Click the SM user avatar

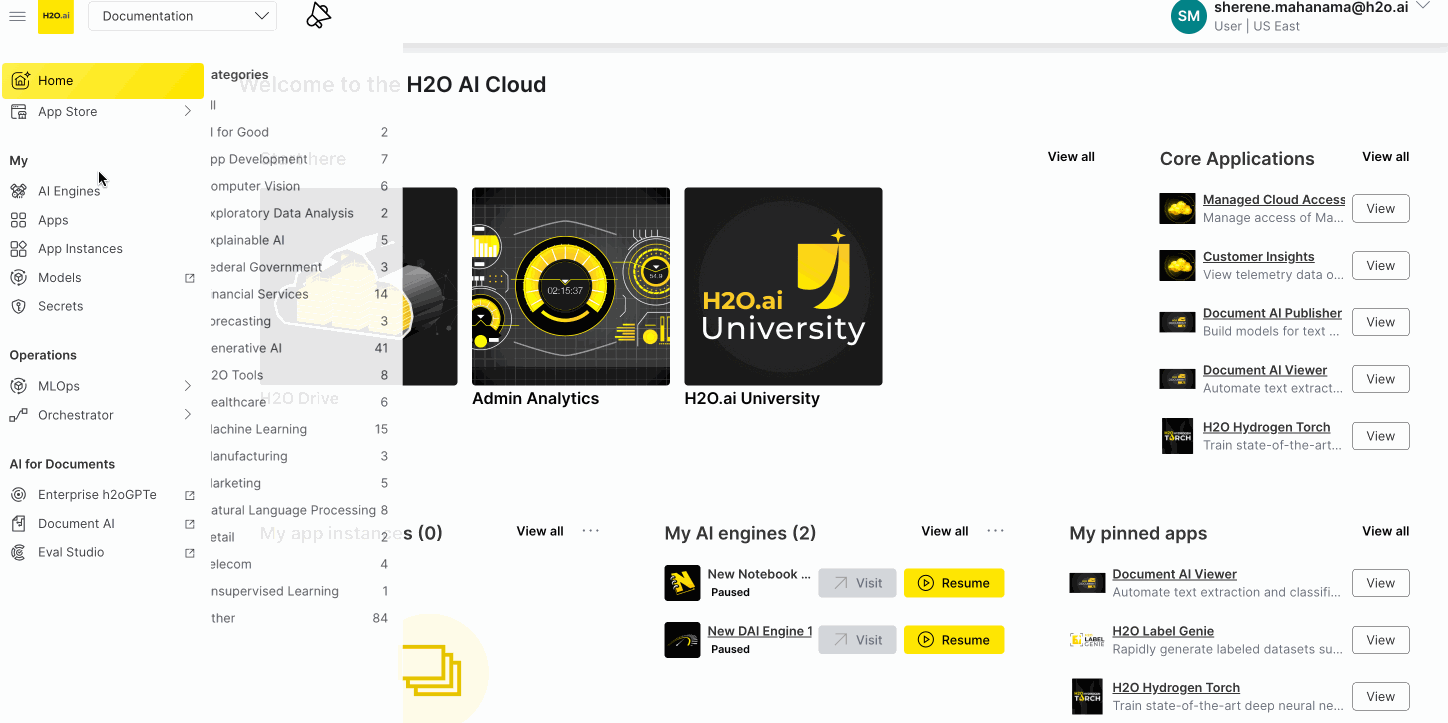[x=1189, y=16]
